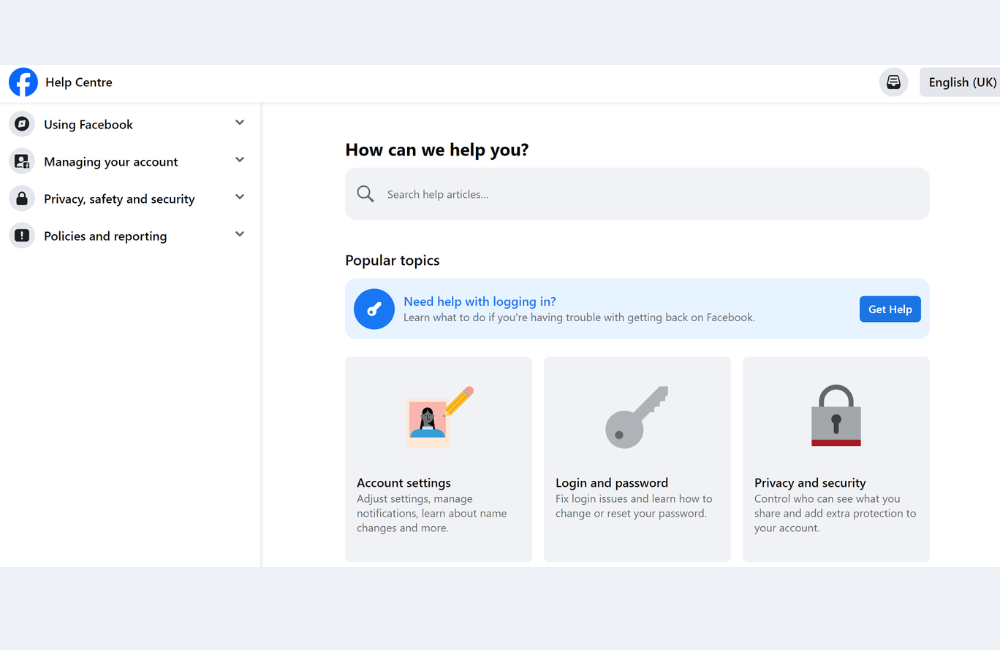Click the Managing your account sidebar icon
The image size is (1000, 650).
click(21, 161)
